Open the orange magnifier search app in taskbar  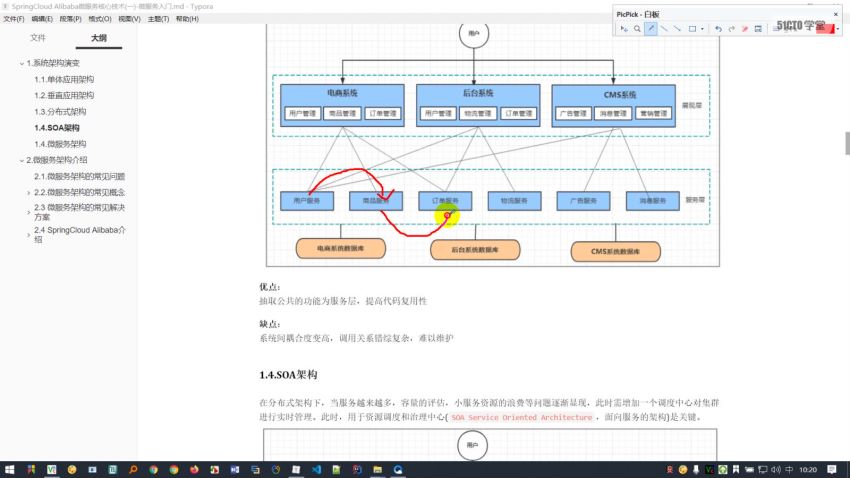[x=133, y=469]
